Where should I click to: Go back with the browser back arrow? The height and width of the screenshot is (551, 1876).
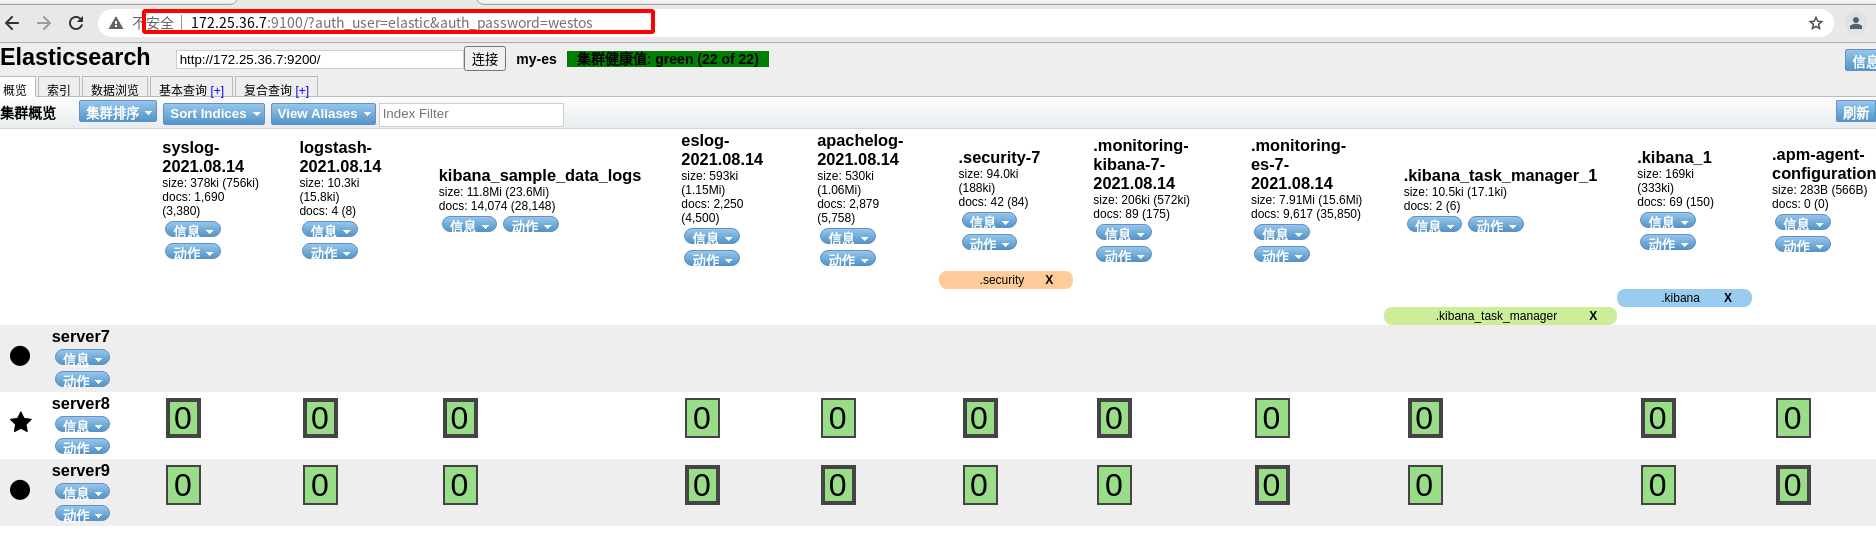pos(13,23)
